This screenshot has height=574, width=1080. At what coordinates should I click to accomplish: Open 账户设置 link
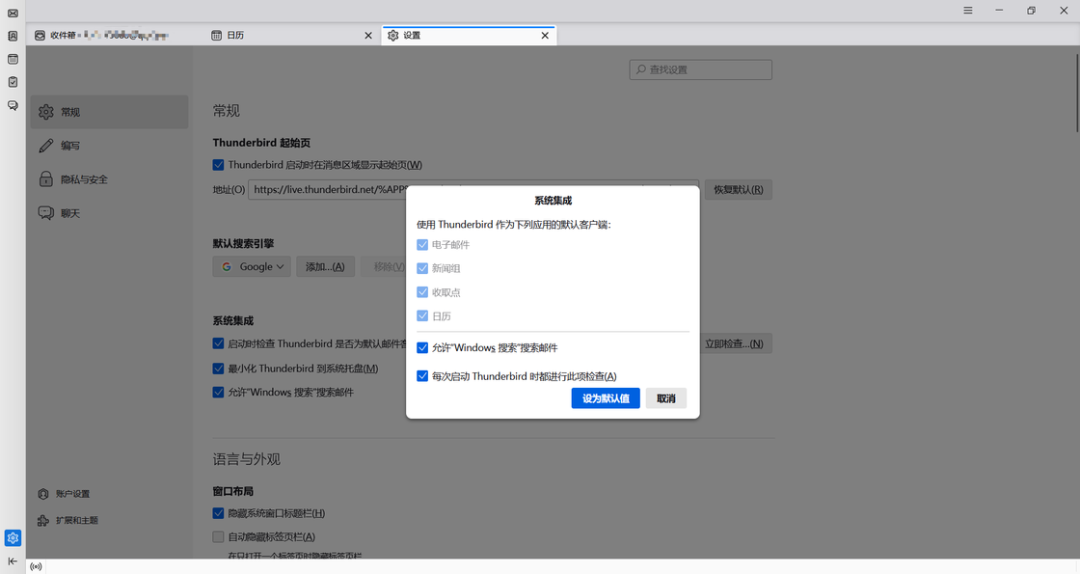pos(64,493)
